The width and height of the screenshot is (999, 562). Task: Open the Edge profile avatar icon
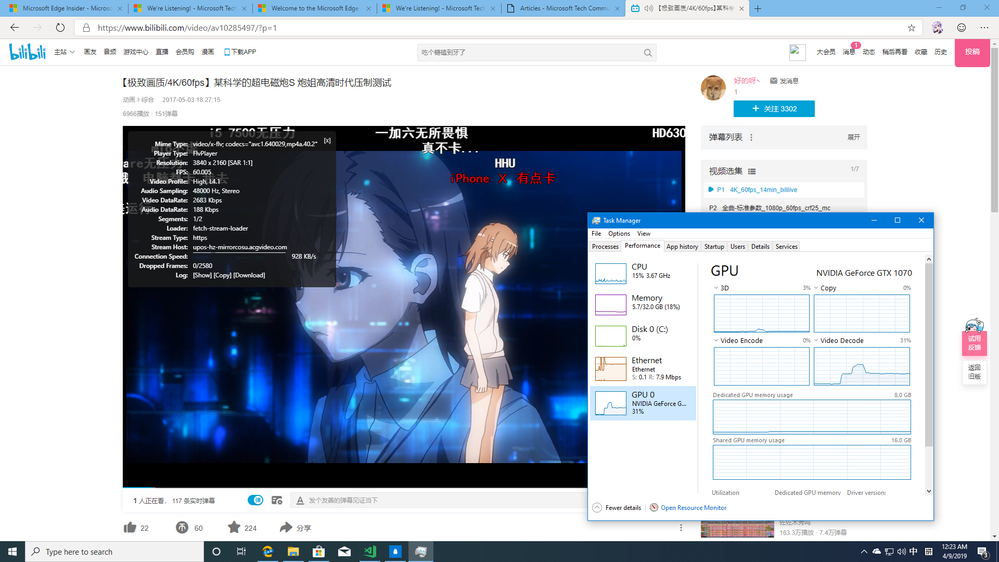coord(937,27)
